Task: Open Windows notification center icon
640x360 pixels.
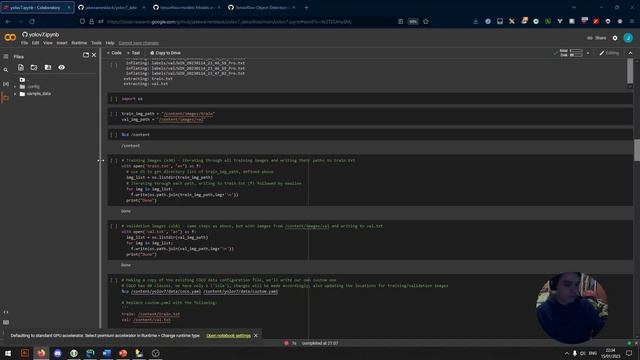Action: tap(629, 353)
